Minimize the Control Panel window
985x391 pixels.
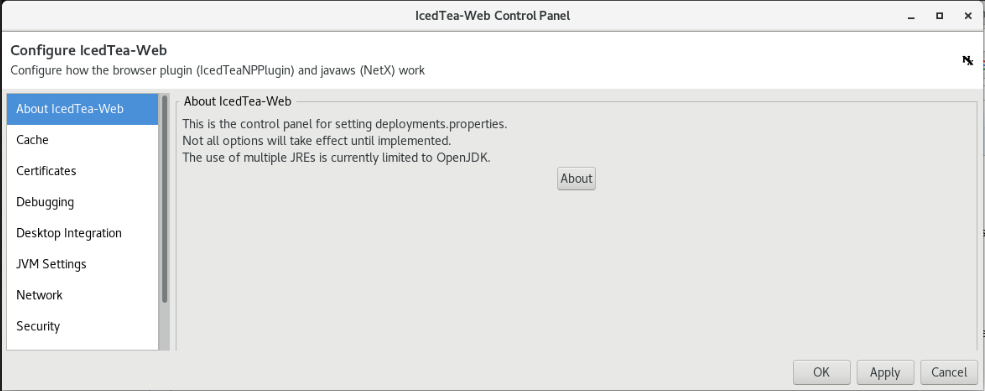[x=912, y=16]
